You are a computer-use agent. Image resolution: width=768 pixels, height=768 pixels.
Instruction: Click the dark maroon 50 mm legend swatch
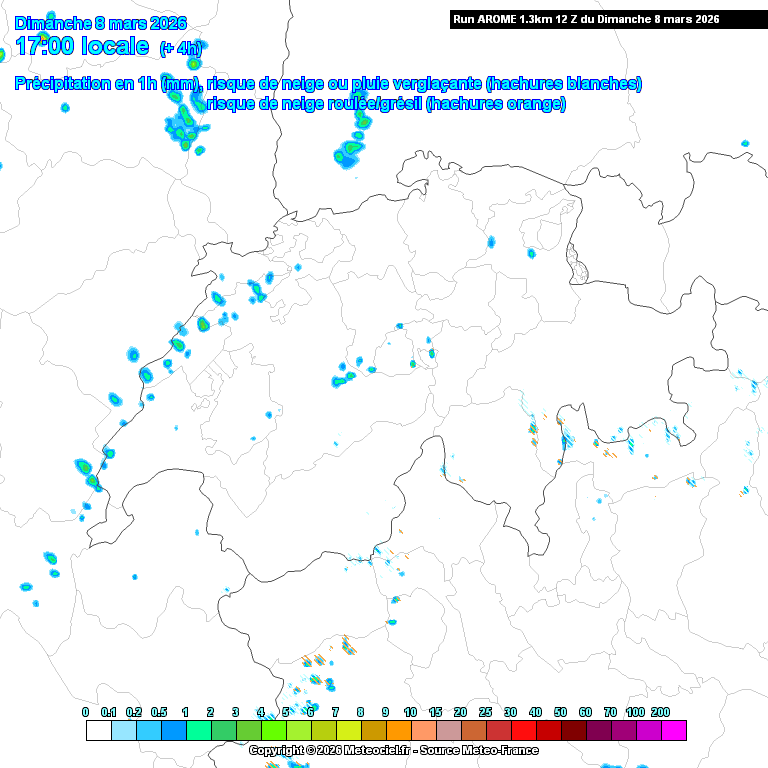573,730
